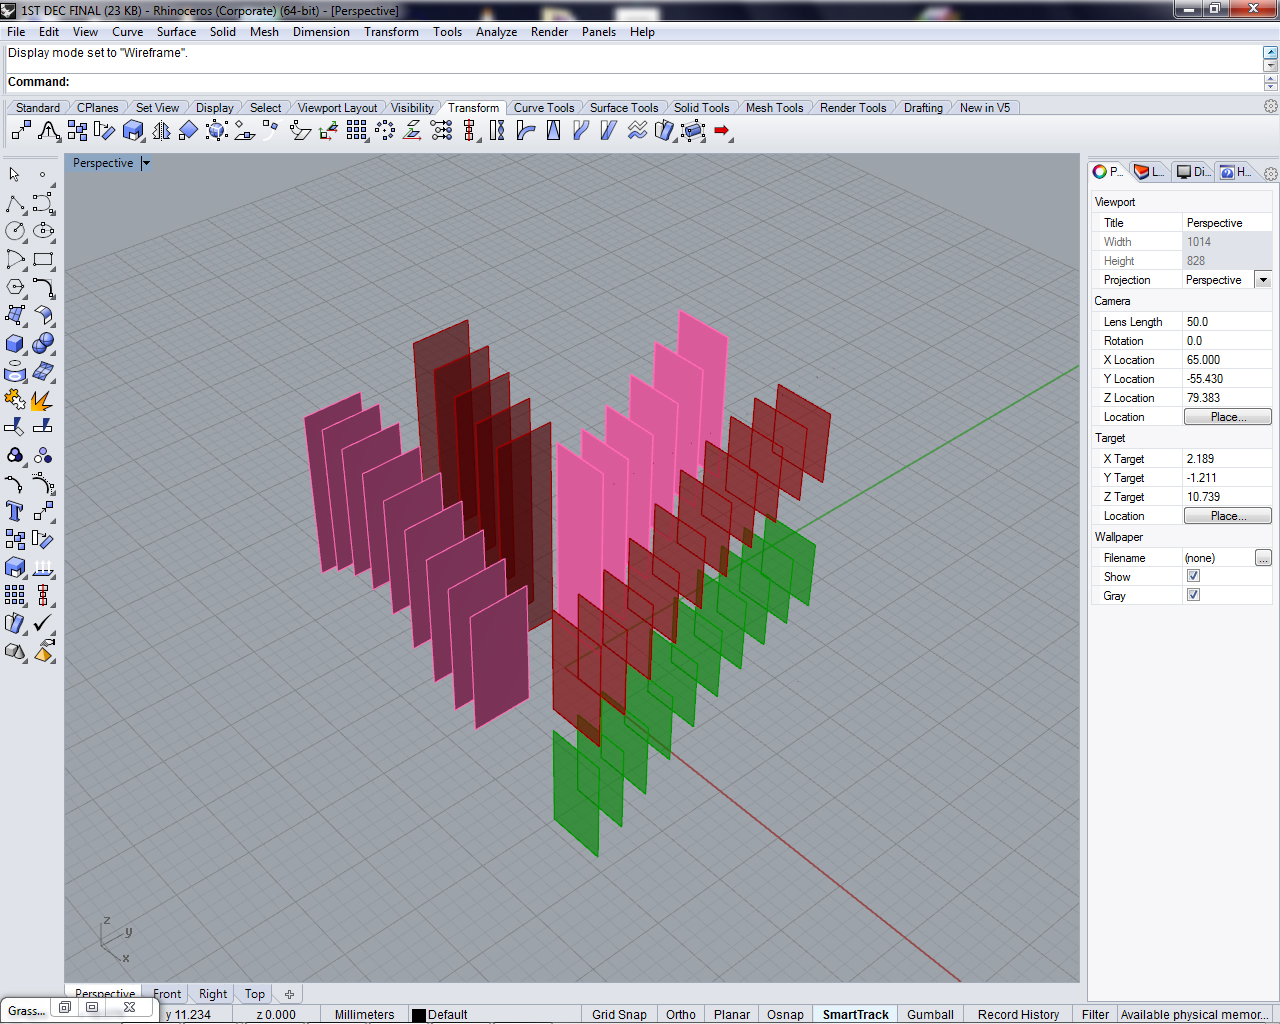Select the Polygon tool

14,286
